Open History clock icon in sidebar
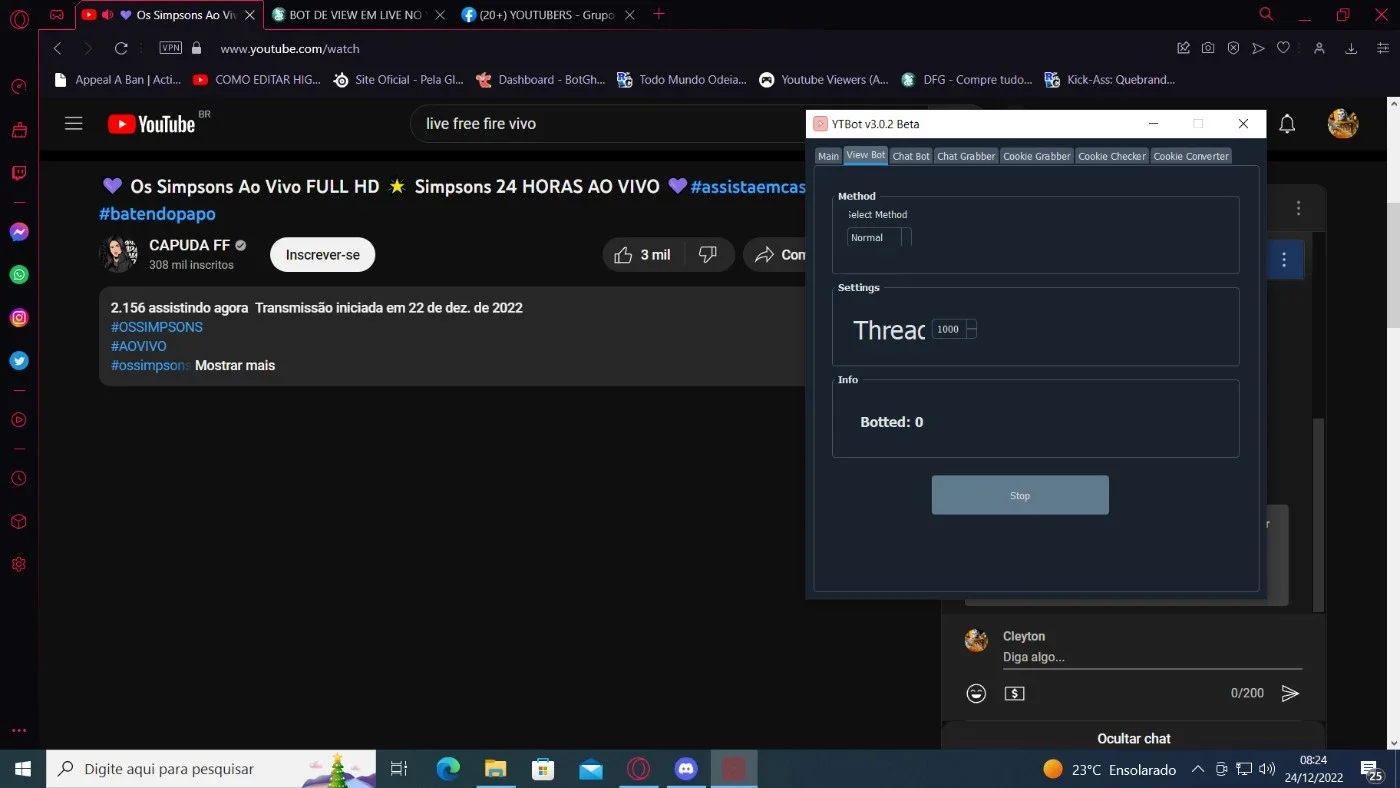The height and width of the screenshot is (788, 1400). [x=19, y=479]
